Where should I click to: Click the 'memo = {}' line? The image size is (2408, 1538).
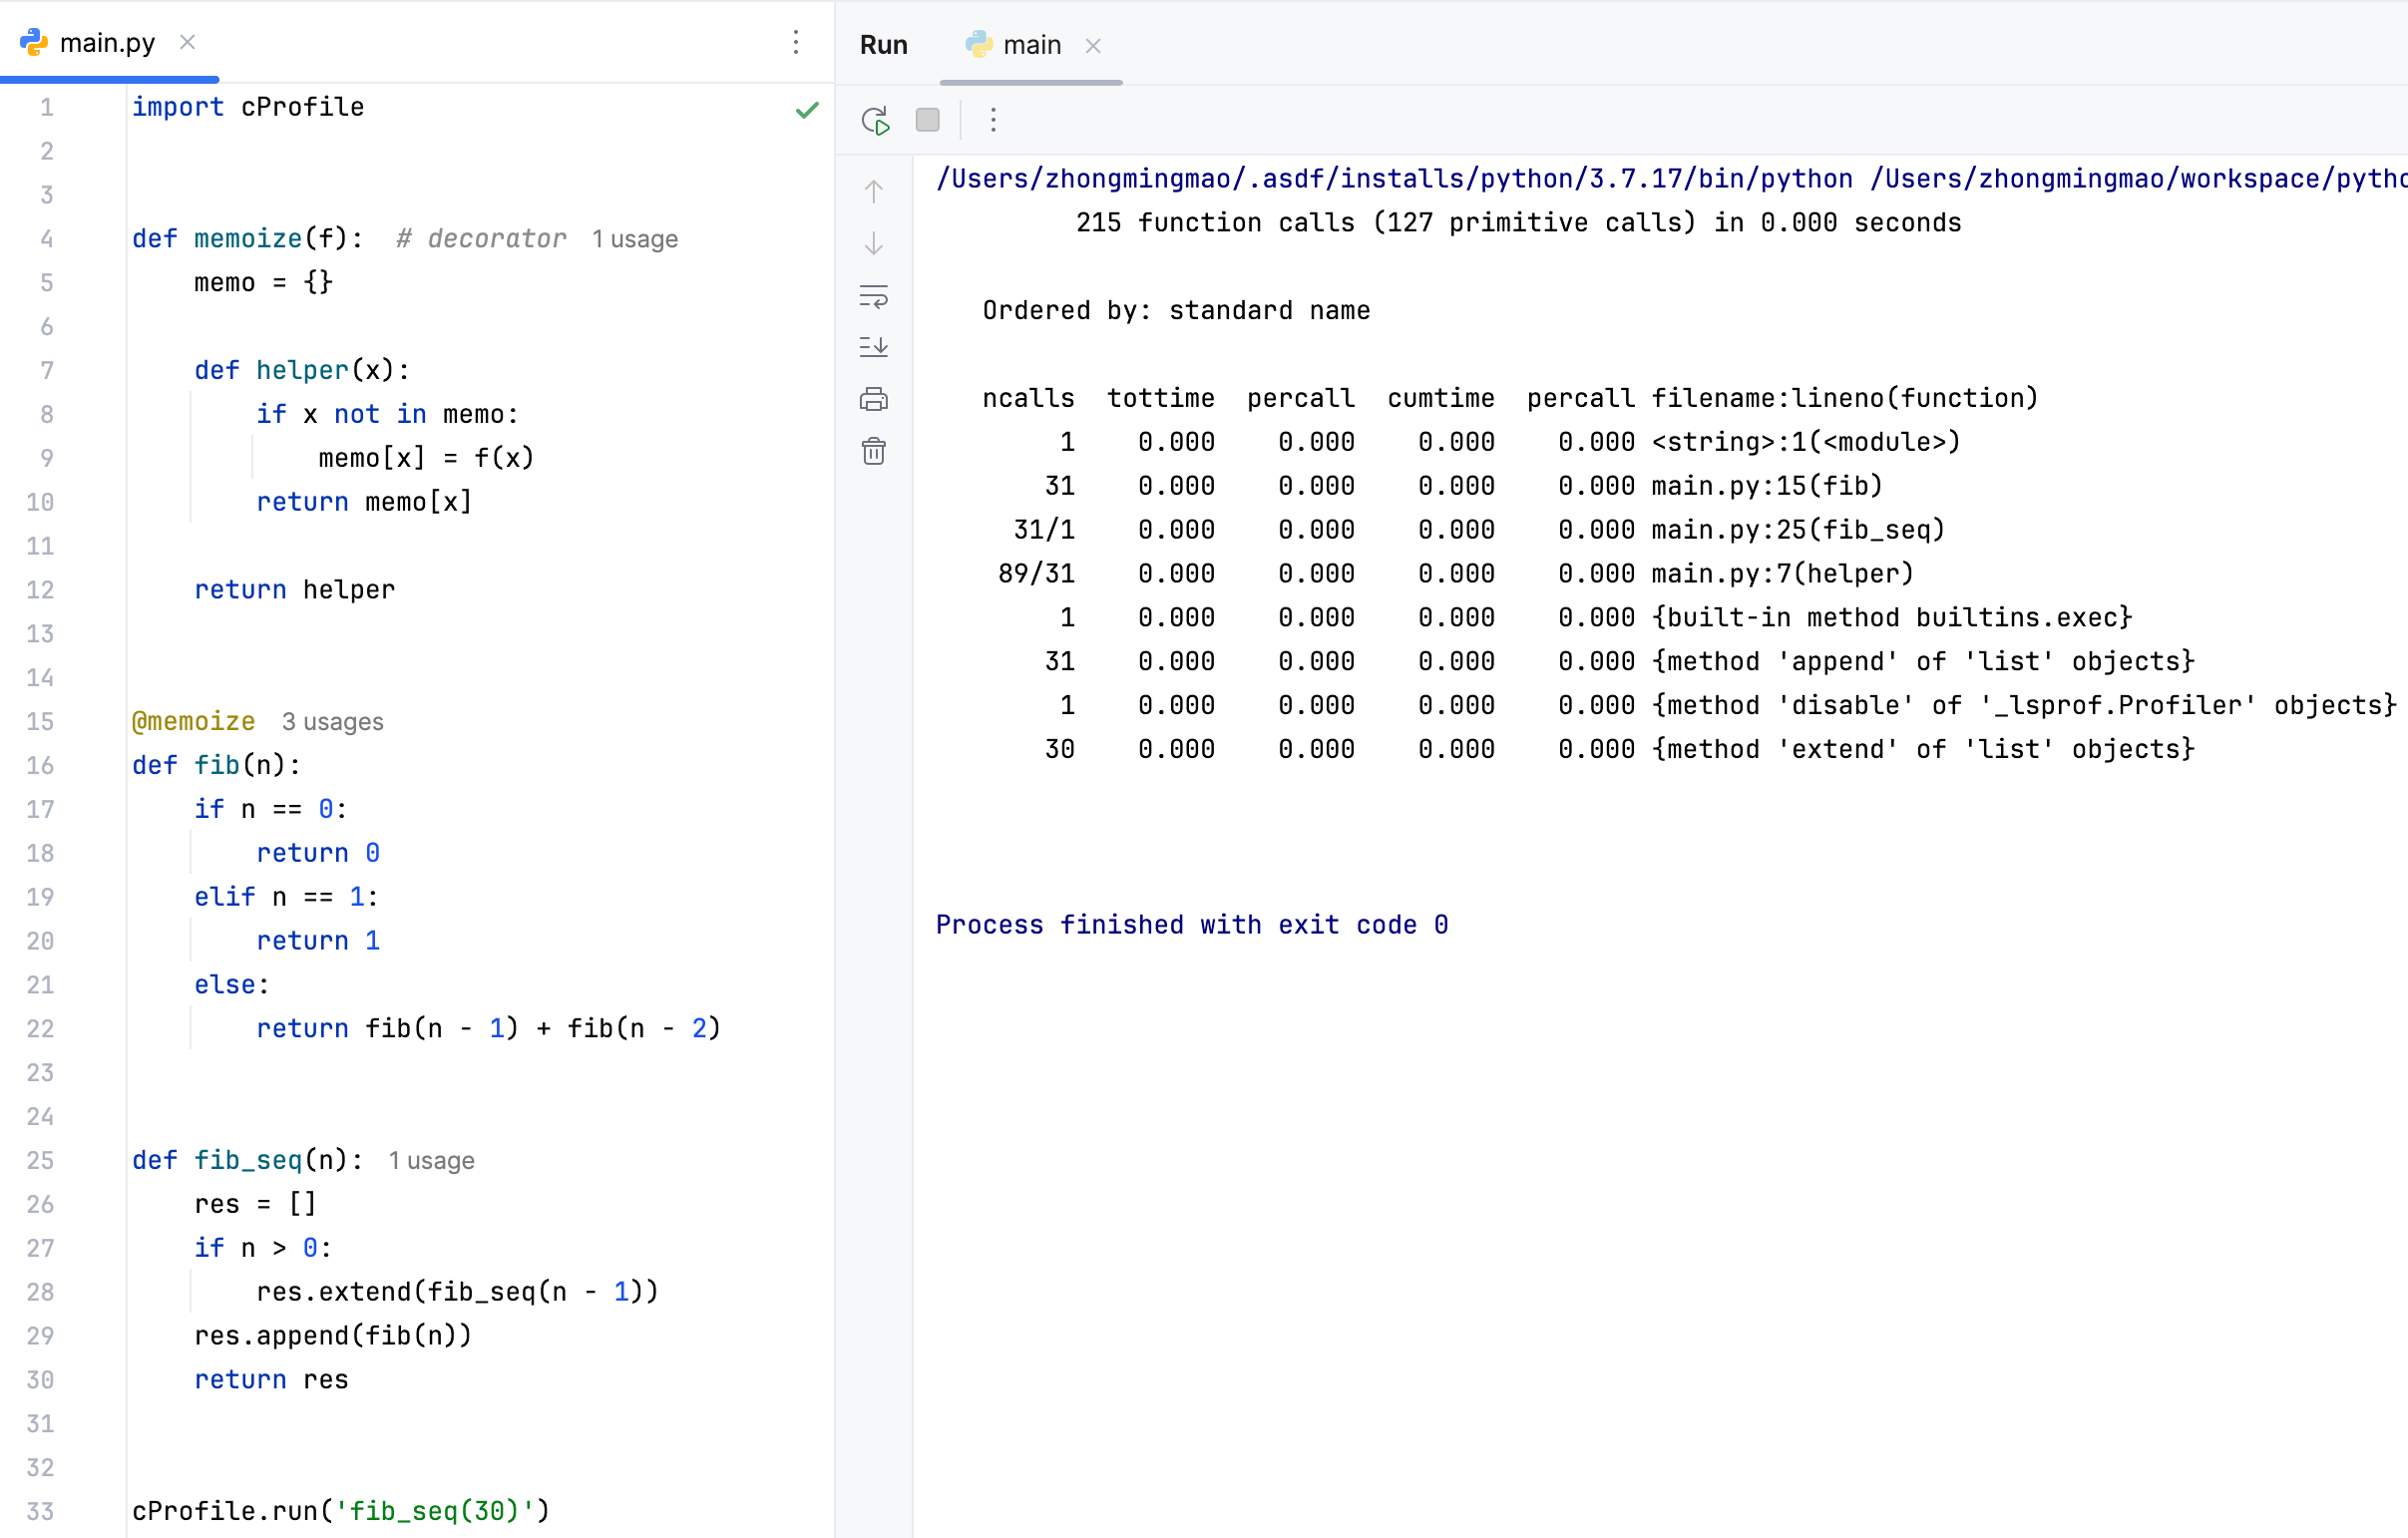pos(264,283)
